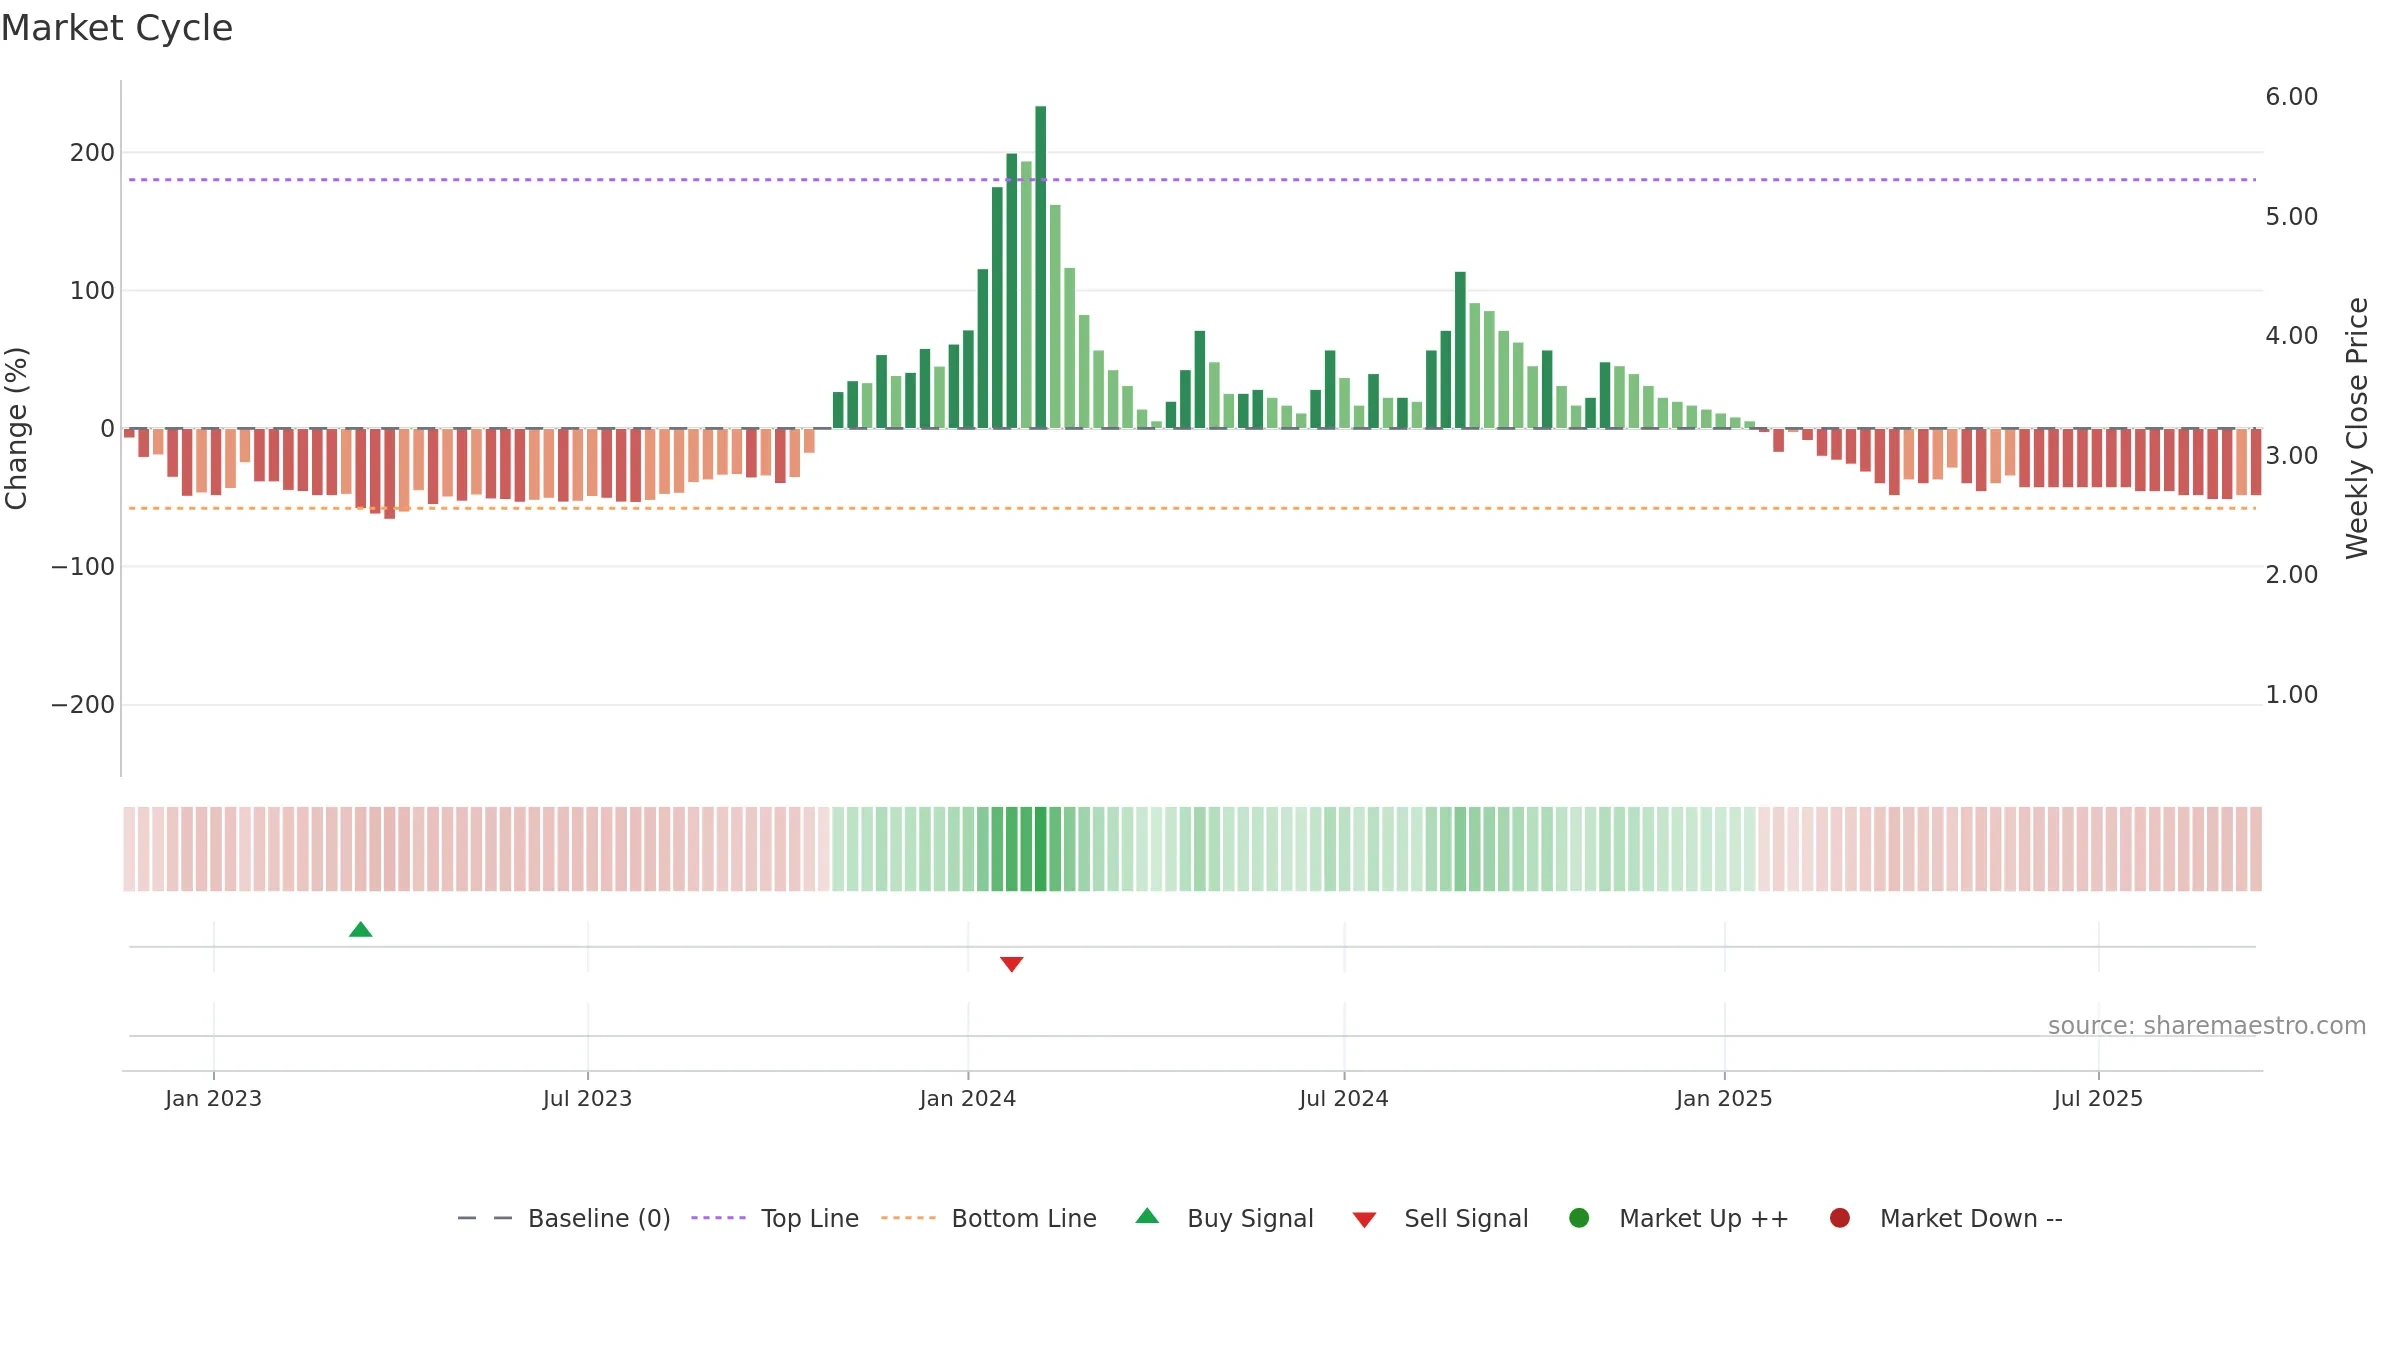Click the Weekly Close Price axis title

[2357, 428]
